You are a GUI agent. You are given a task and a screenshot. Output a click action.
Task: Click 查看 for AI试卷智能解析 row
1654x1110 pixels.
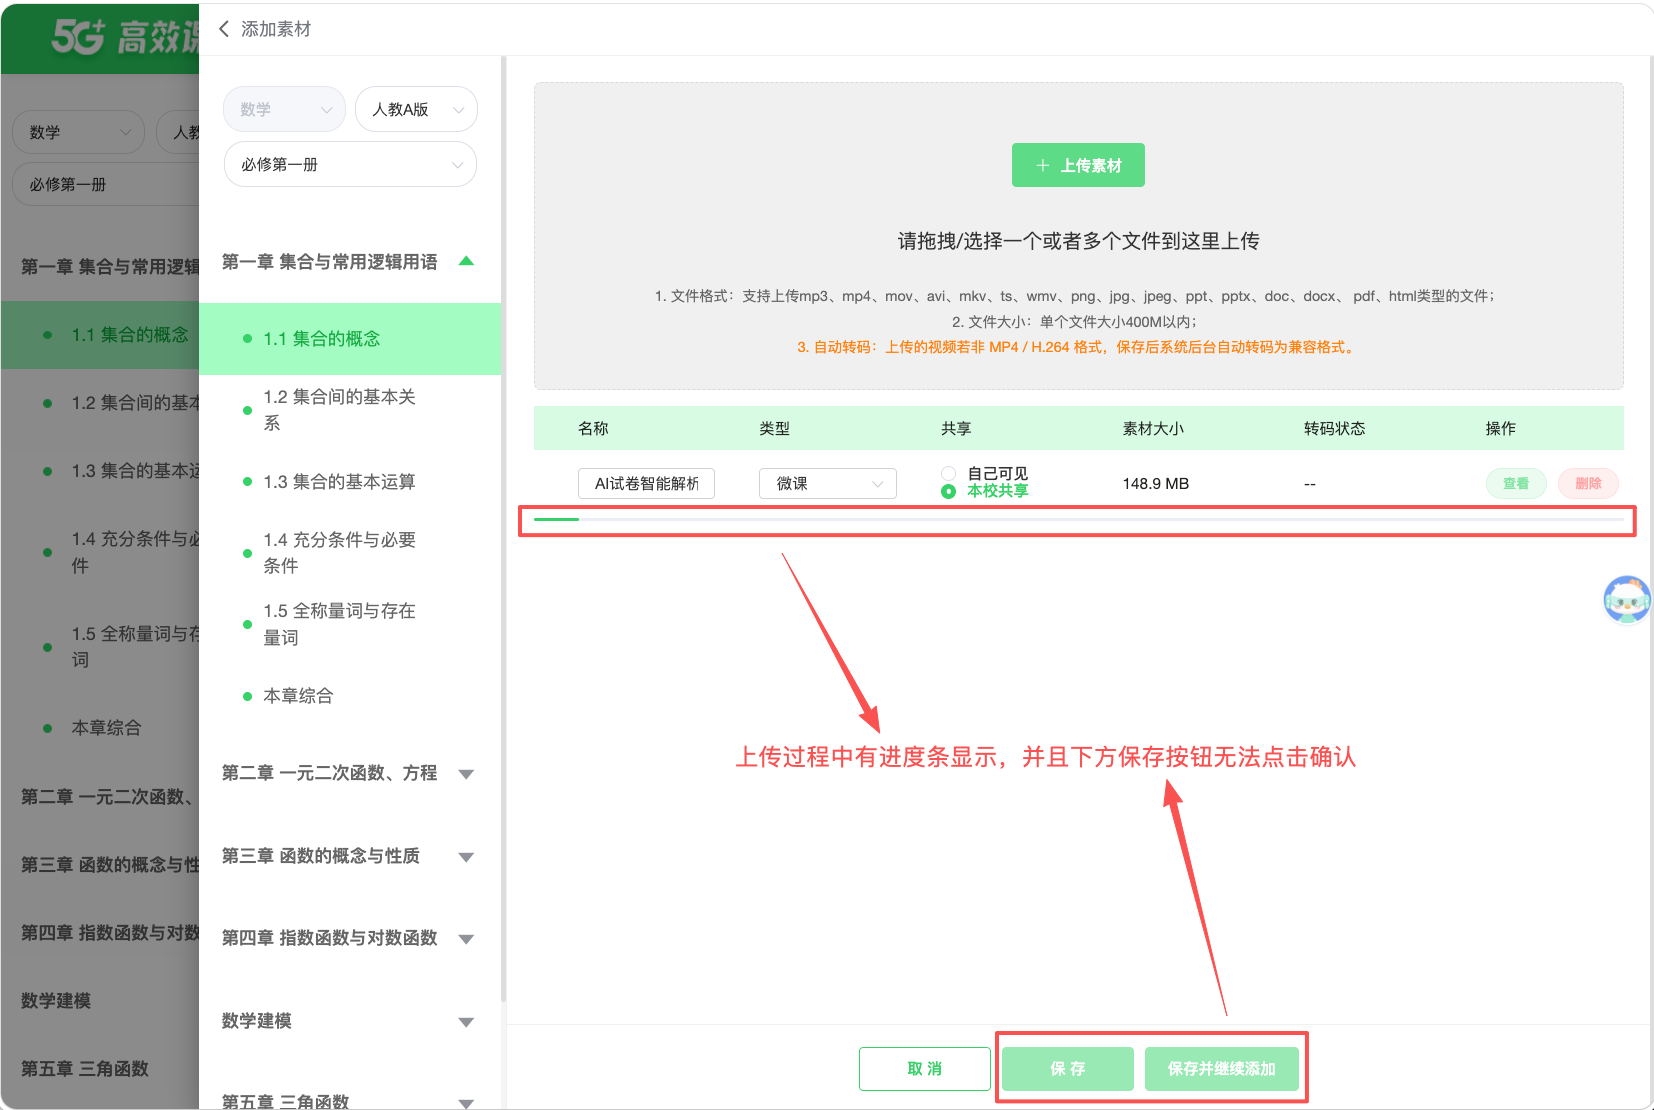coord(1516,483)
